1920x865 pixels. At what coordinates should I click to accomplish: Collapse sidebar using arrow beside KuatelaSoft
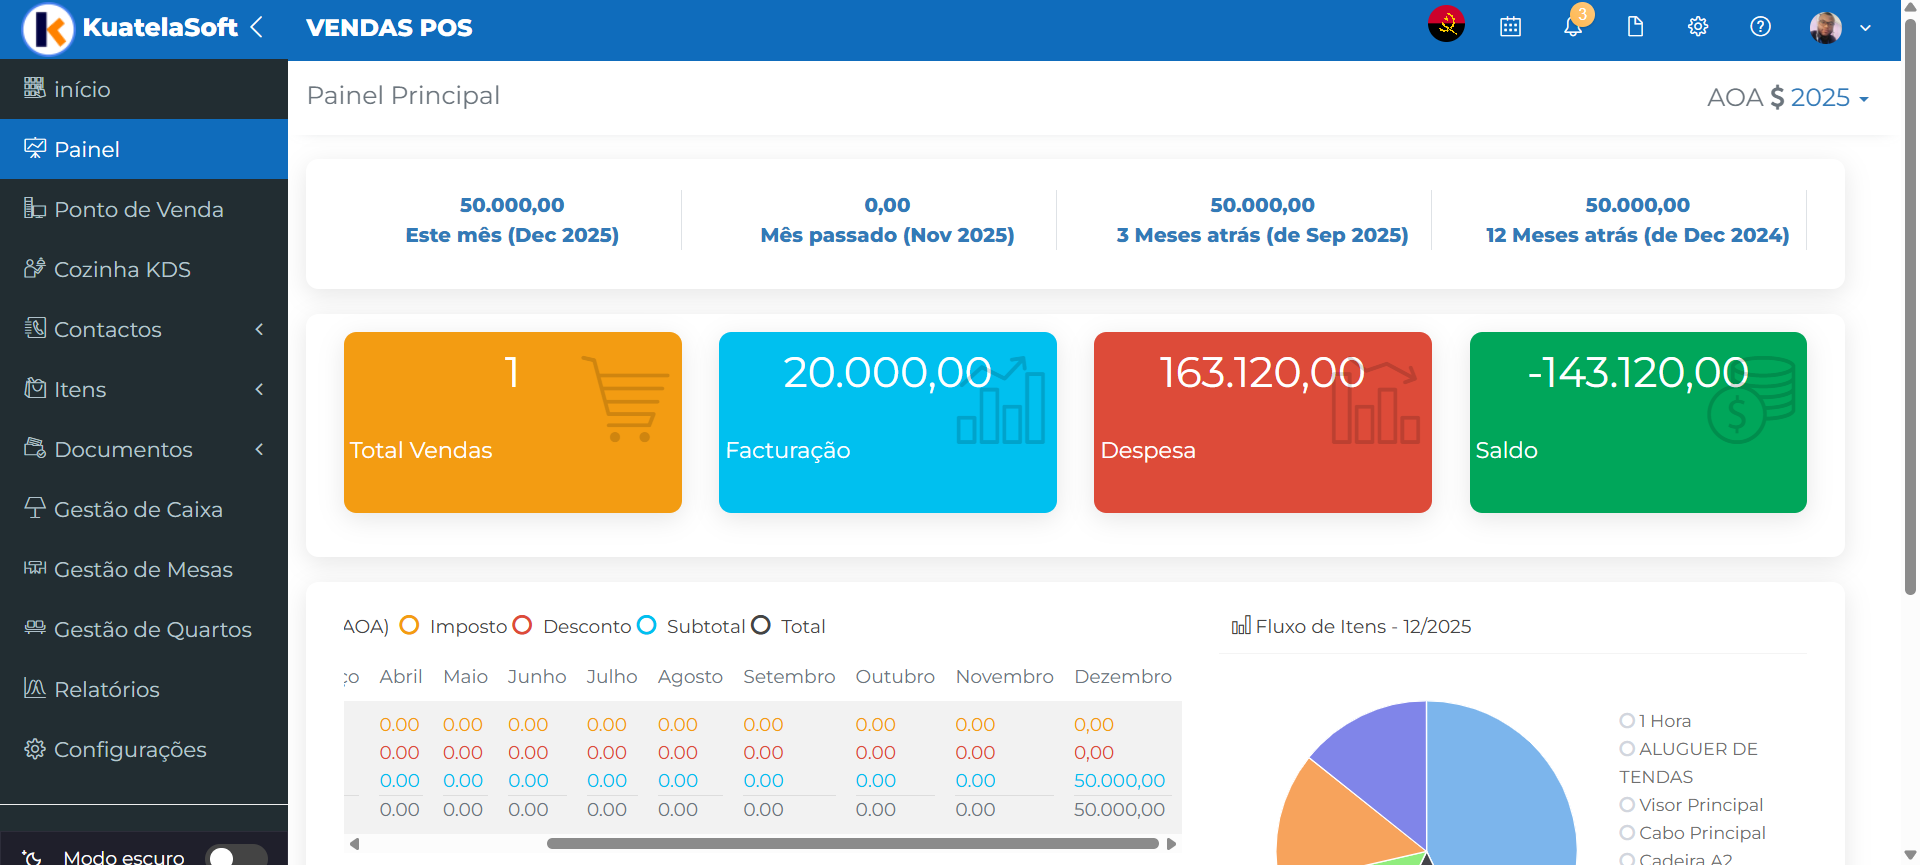(x=257, y=27)
